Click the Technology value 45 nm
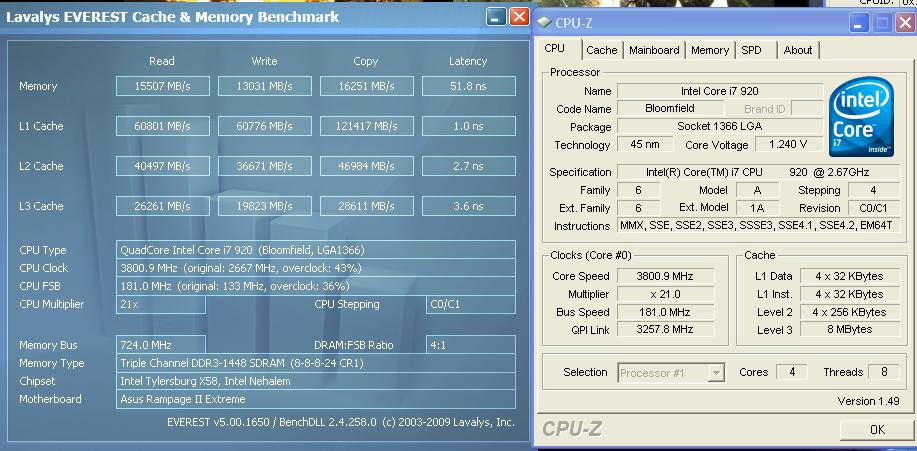The width and height of the screenshot is (917, 451). [646, 144]
